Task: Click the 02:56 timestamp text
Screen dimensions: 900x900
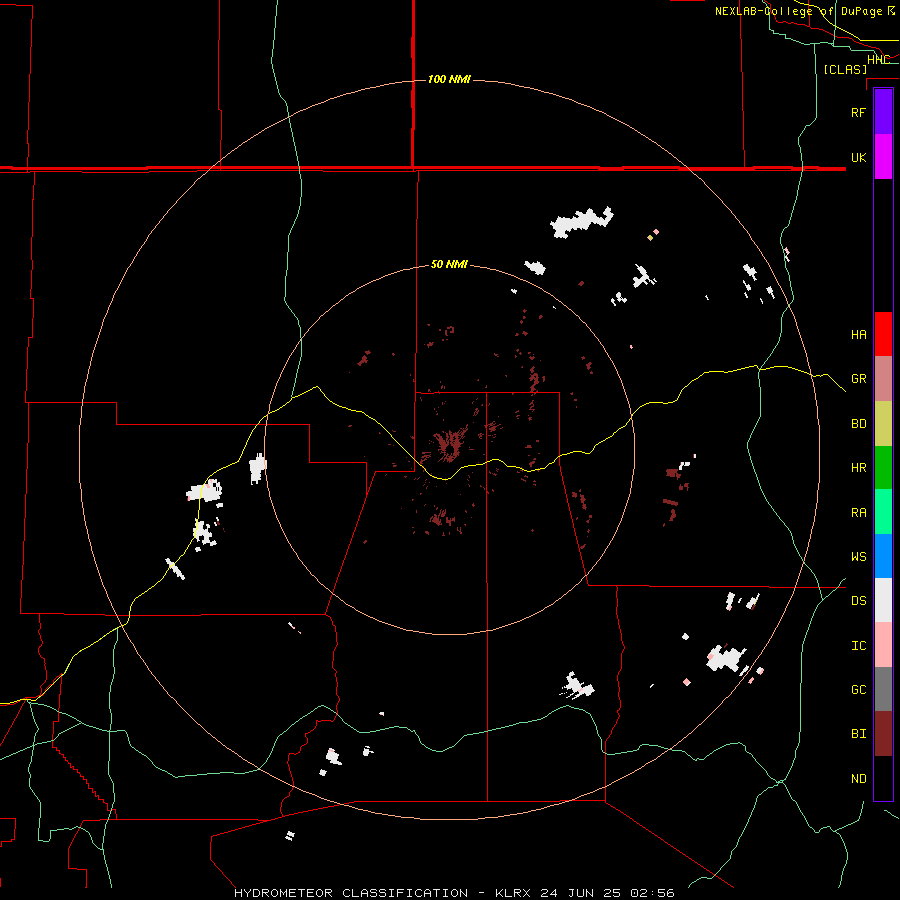Action: click(652, 893)
